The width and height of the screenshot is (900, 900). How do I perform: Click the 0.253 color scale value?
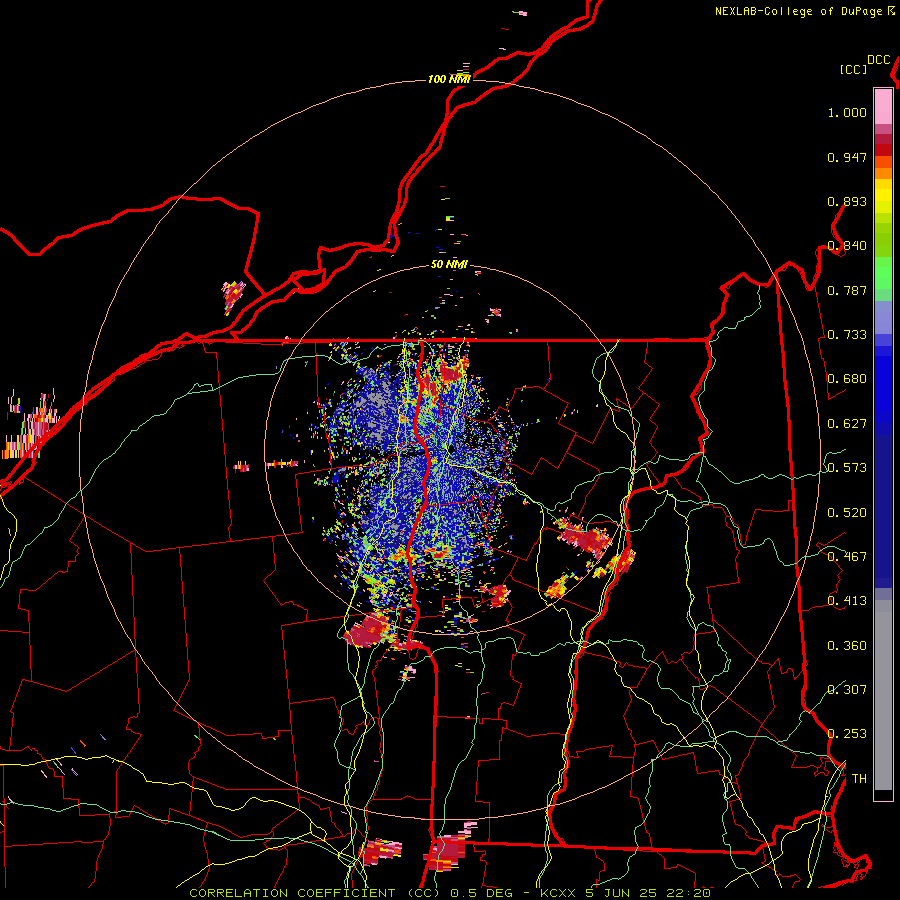847,734
